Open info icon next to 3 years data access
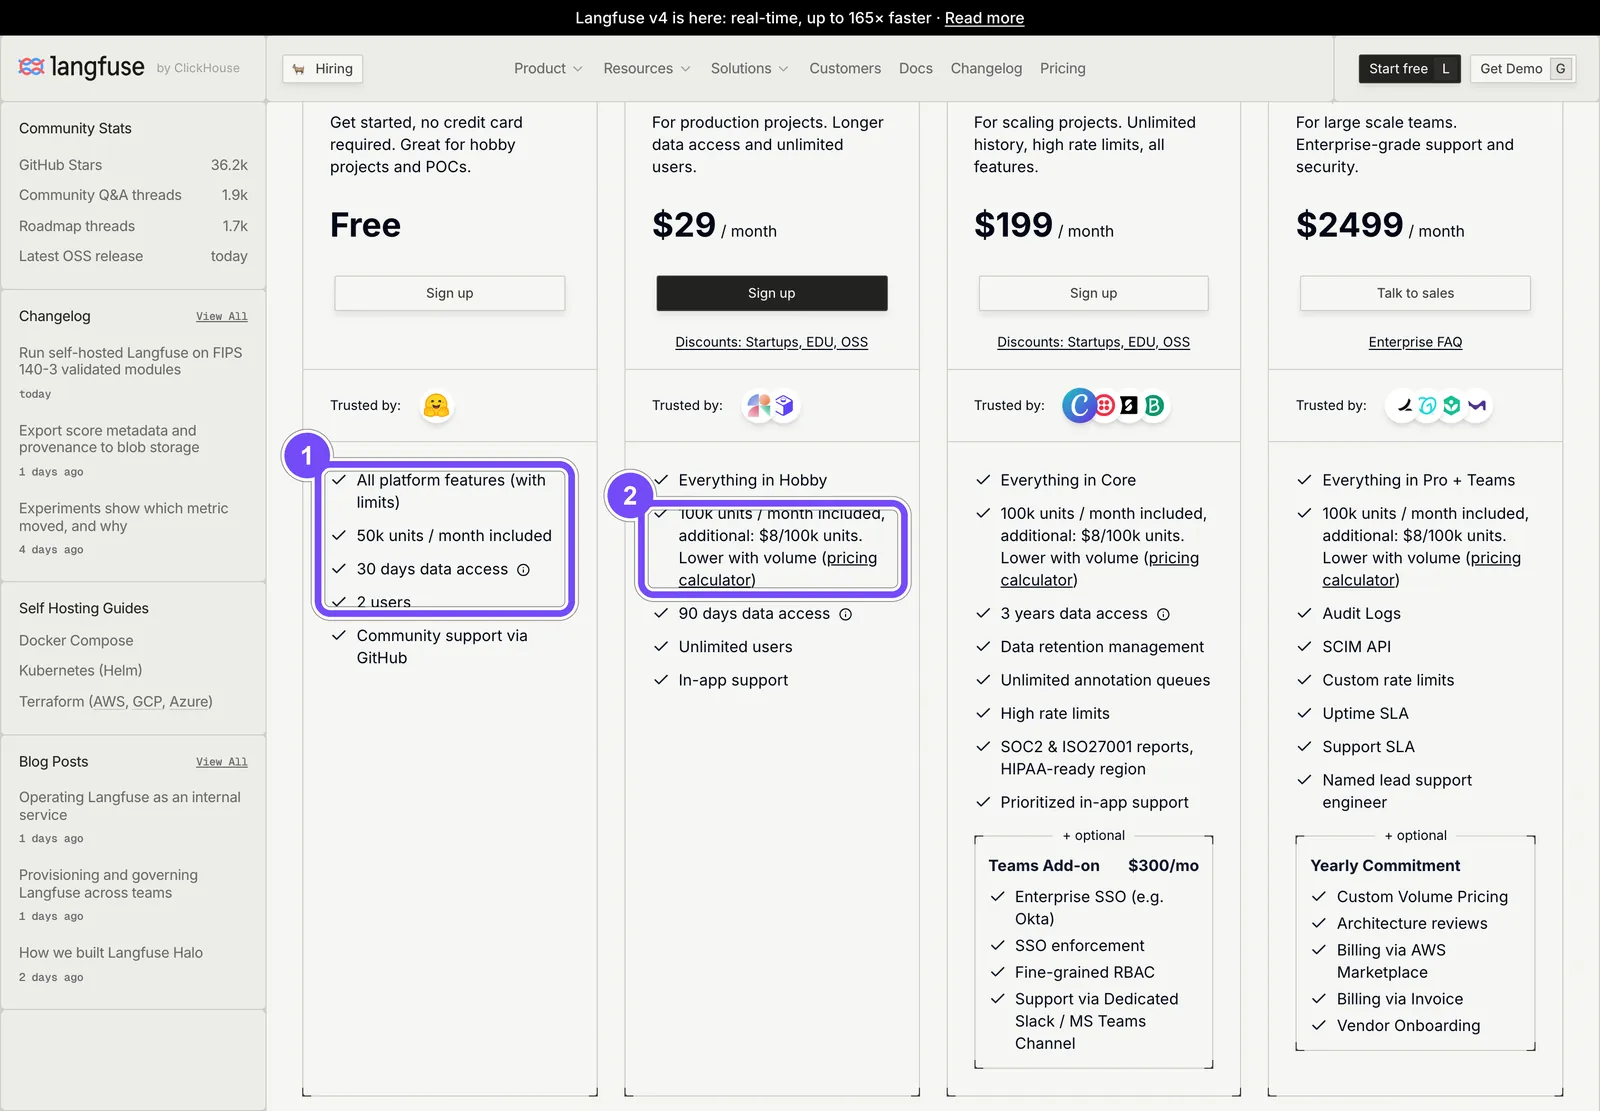The height and width of the screenshot is (1111, 1600). 1163,614
